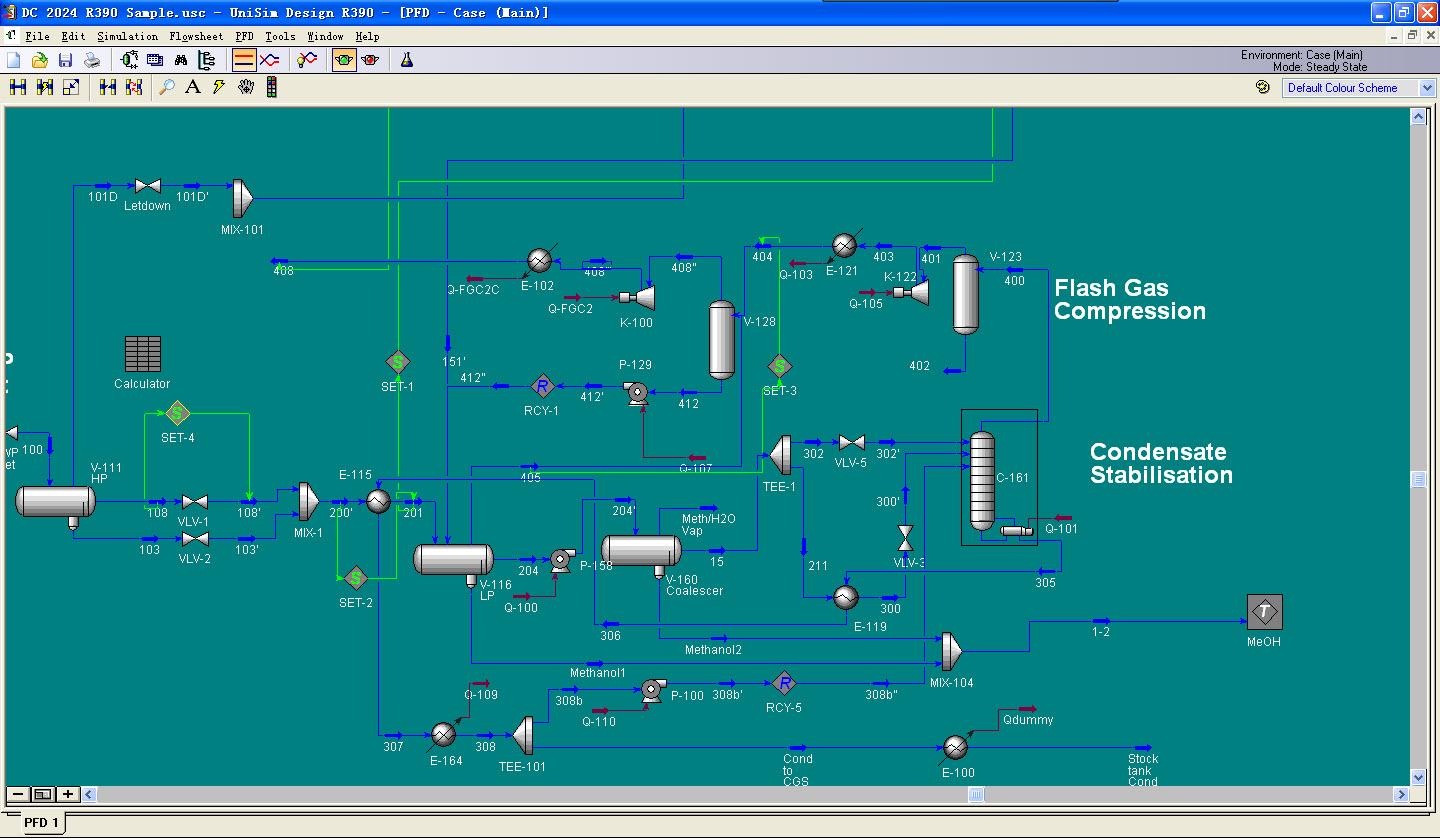Enter Basis Environment via flask icon
Image resolution: width=1440 pixels, height=839 pixels.
[x=407, y=60]
